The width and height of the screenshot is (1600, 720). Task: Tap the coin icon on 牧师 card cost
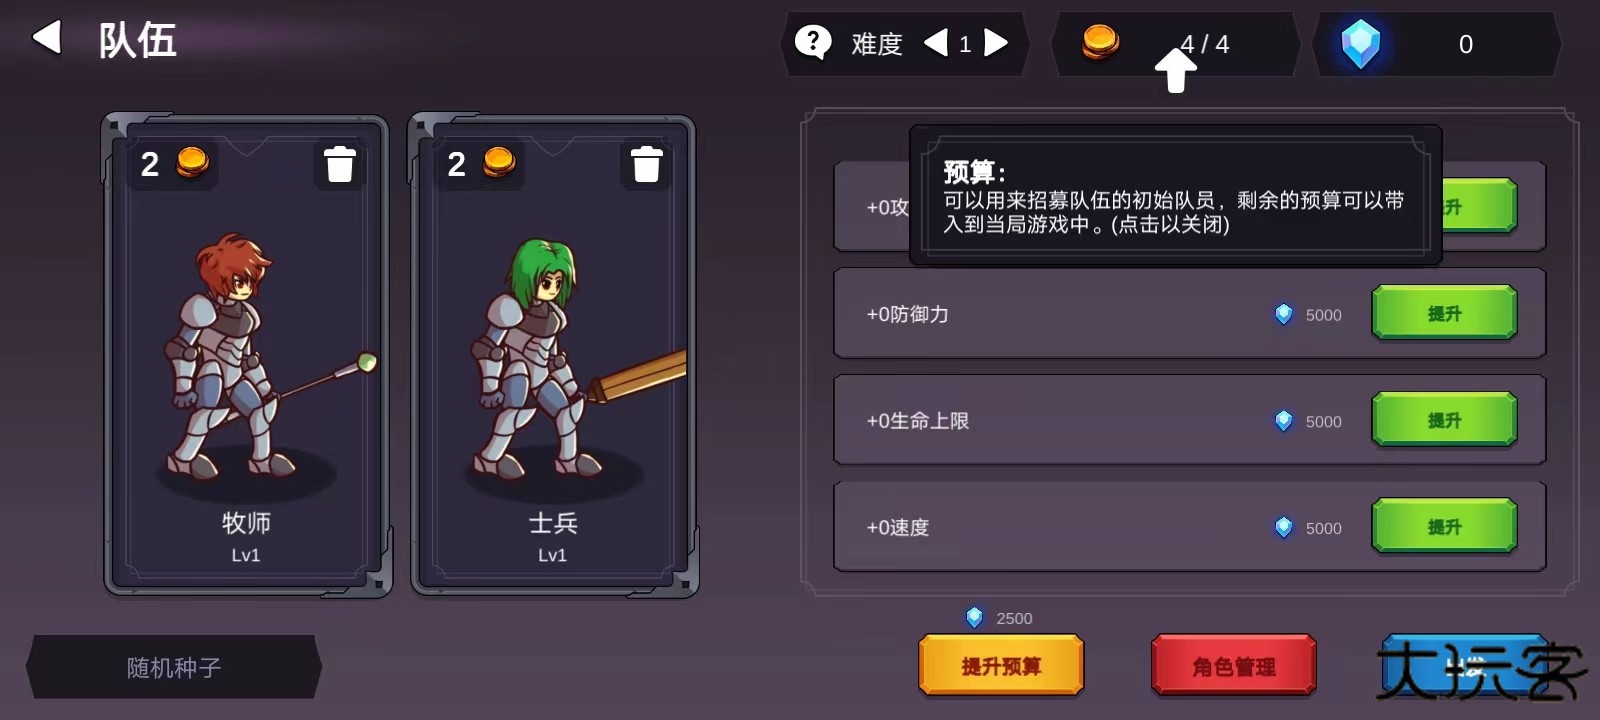[192, 161]
